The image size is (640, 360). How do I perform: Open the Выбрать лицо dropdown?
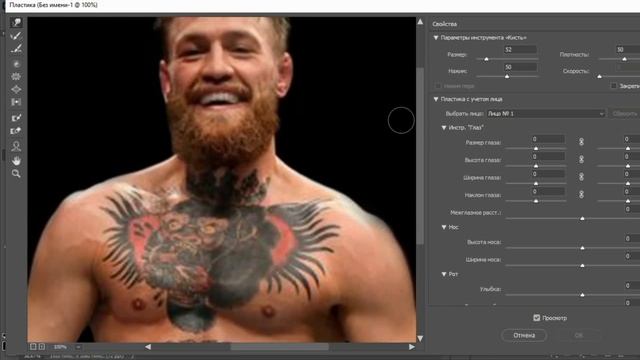click(x=546, y=113)
